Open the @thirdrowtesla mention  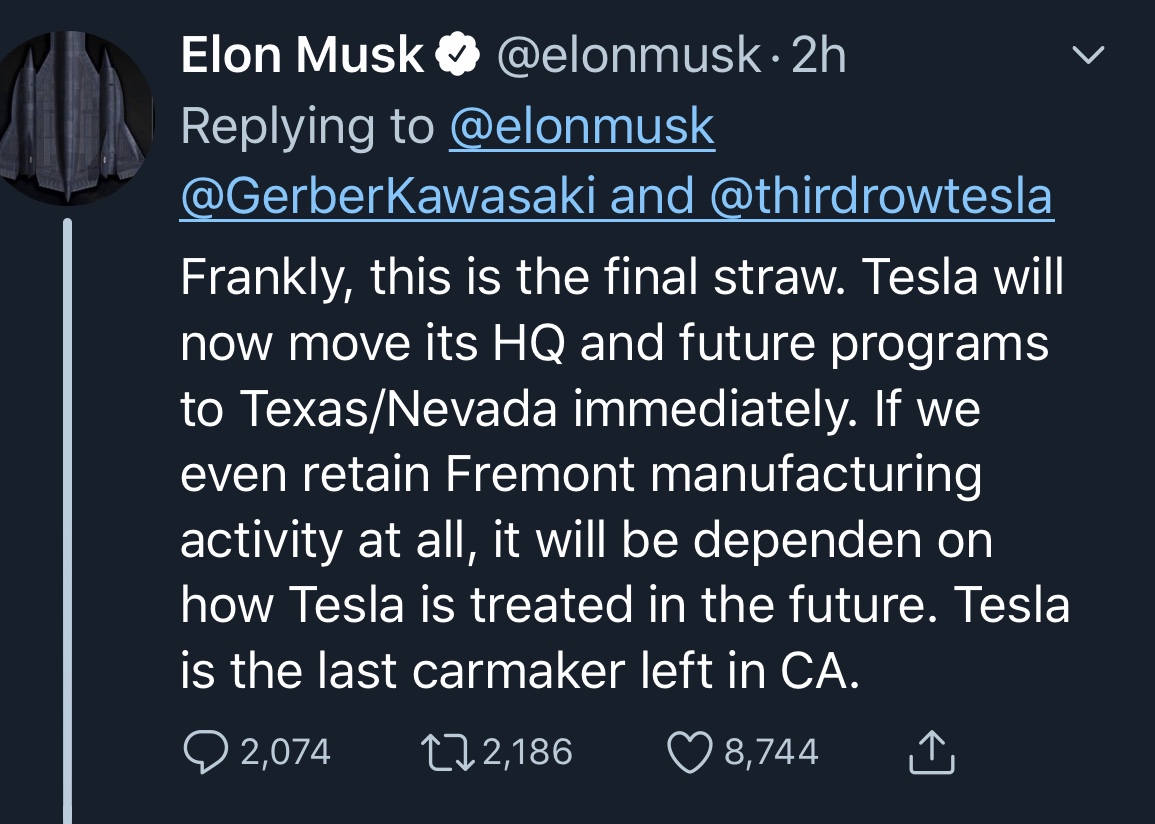(881, 196)
